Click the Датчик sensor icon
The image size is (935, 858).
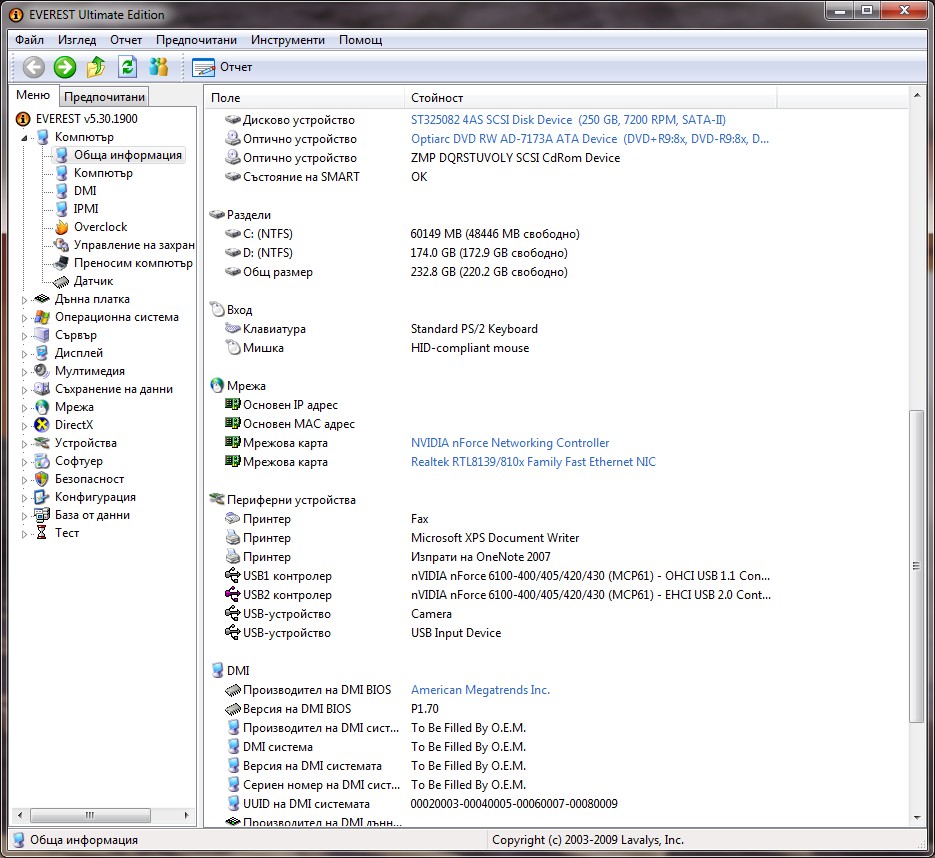pyautogui.click(x=61, y=281)
